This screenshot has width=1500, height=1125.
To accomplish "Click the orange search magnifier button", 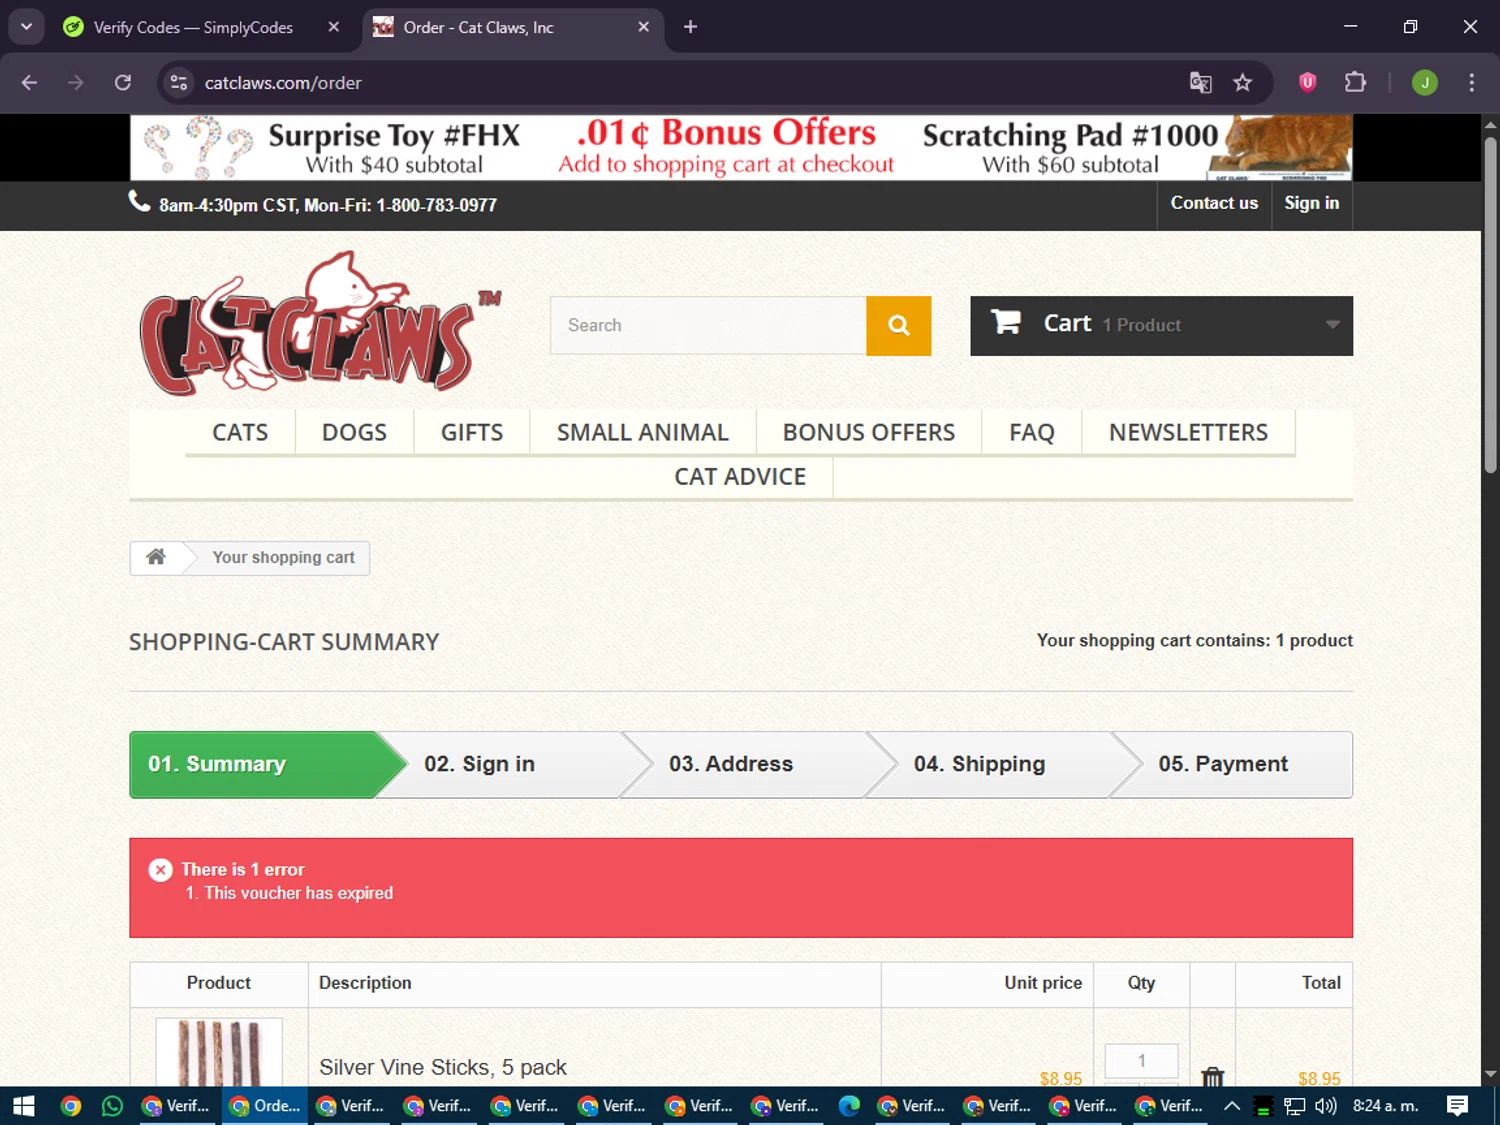I will pyautogui.click(x=898, y=325).
